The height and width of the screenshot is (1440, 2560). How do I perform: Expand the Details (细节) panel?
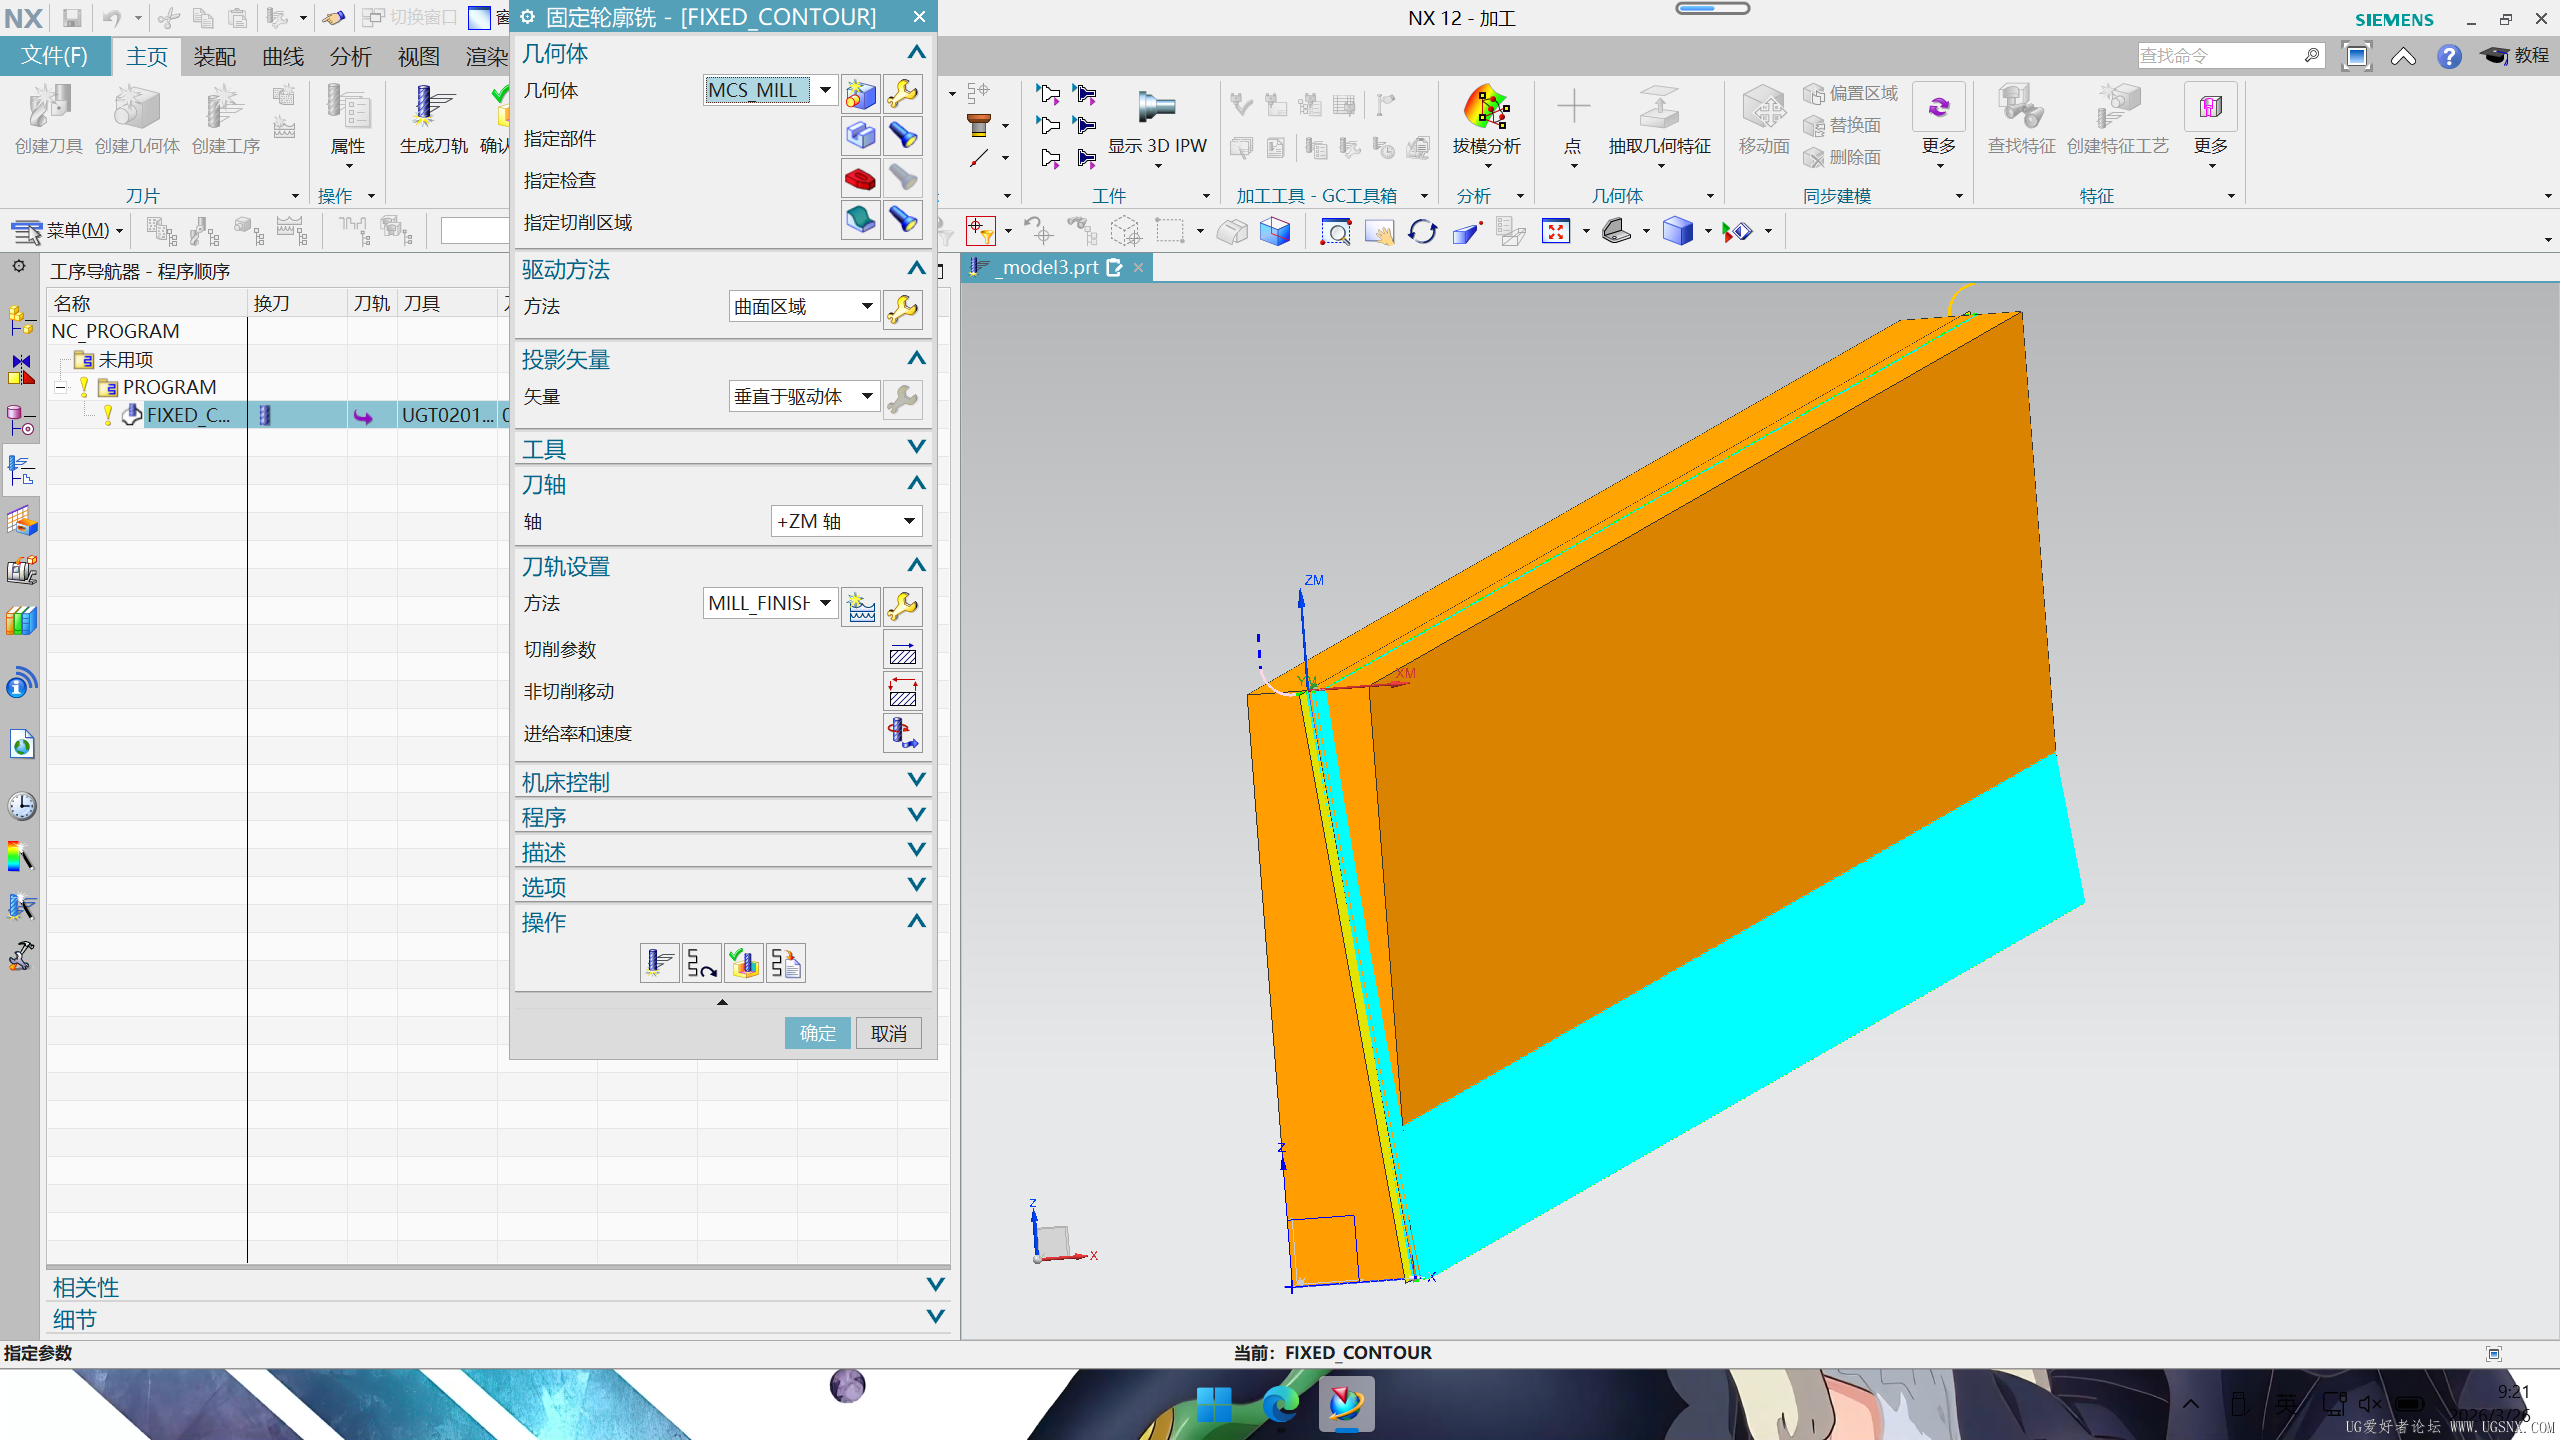(935, 1318)
